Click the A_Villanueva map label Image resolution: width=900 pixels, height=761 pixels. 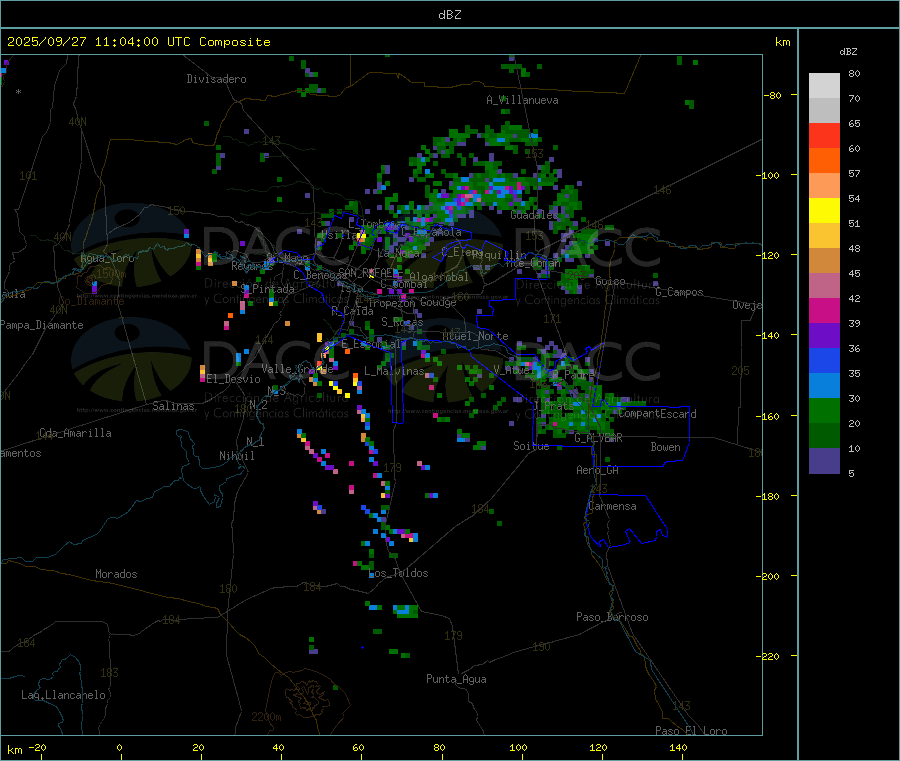pos(522,100)
